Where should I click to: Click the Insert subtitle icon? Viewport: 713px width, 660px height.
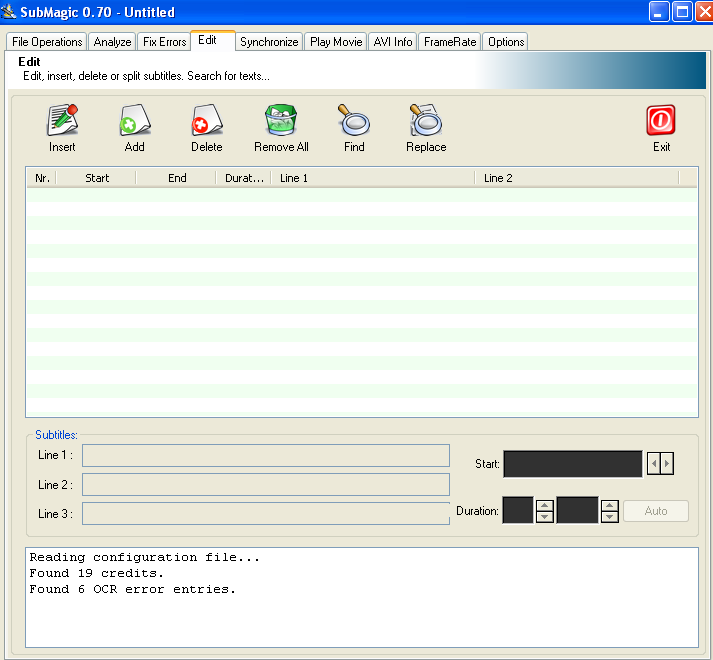pyautogui.click(x=62, y=121)
